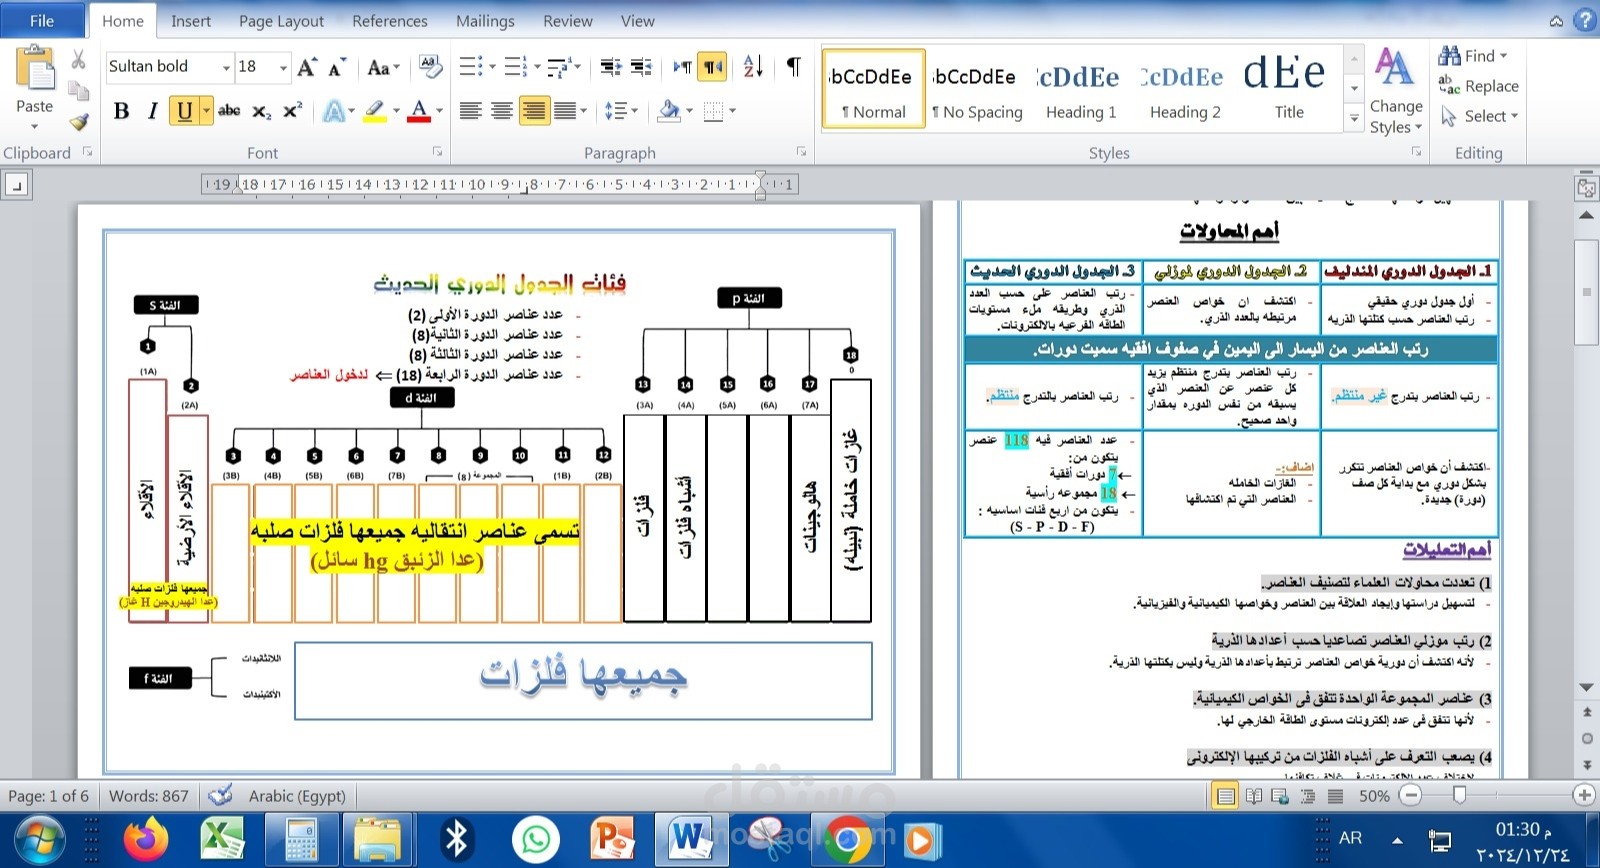Switch to Outline view
The width and height of the screenshot is (1600, 868).
pyautogui.click(x=1308, y=796)
